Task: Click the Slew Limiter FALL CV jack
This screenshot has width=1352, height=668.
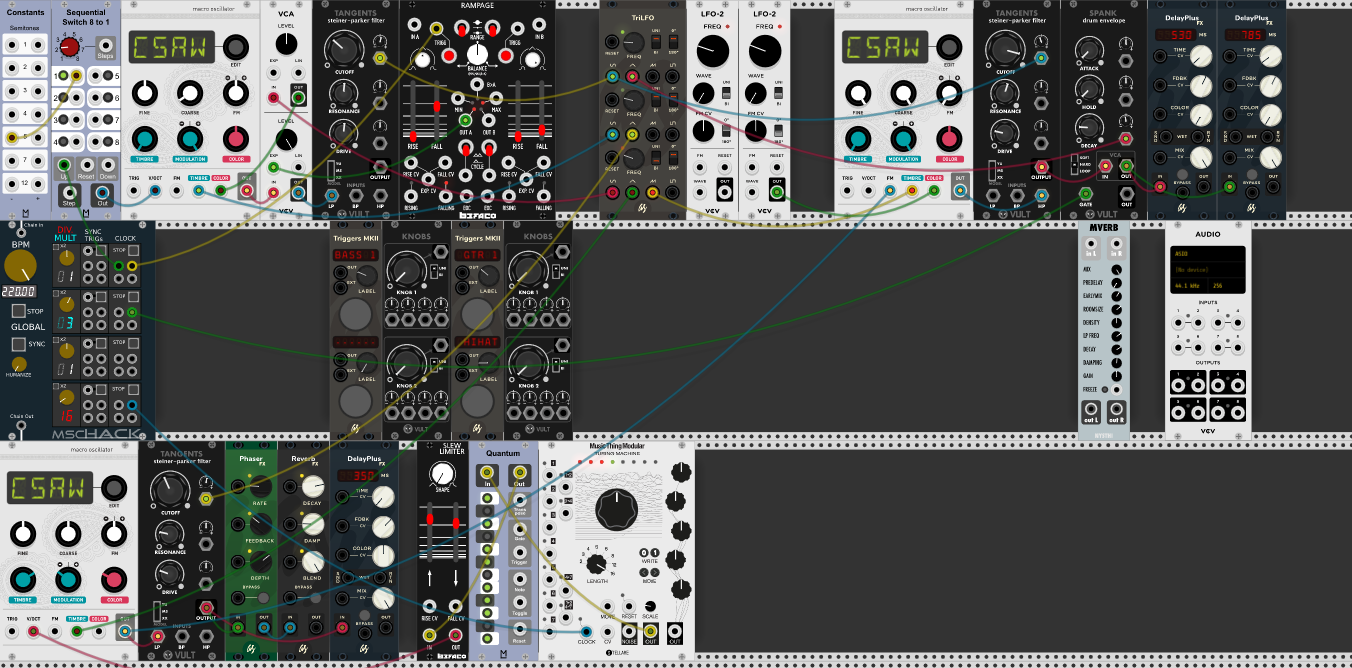Action: point(455,606)
